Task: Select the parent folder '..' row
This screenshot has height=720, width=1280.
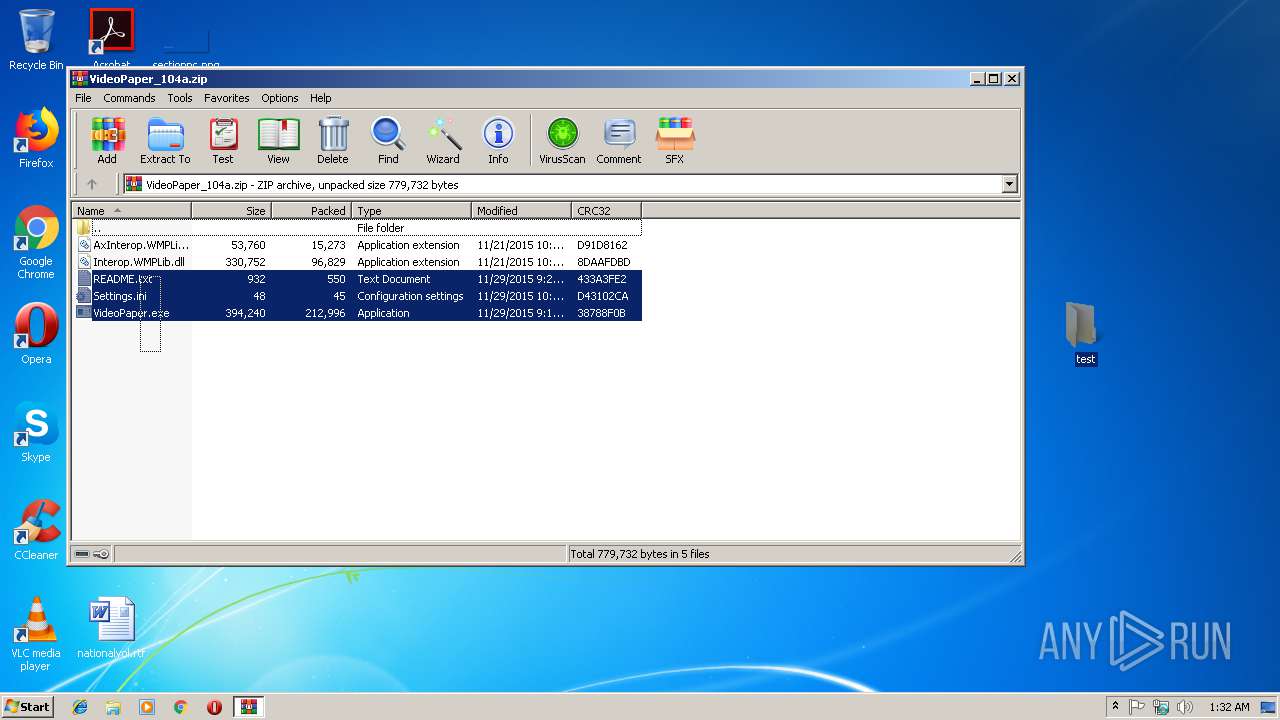Action: click(358, 228)
